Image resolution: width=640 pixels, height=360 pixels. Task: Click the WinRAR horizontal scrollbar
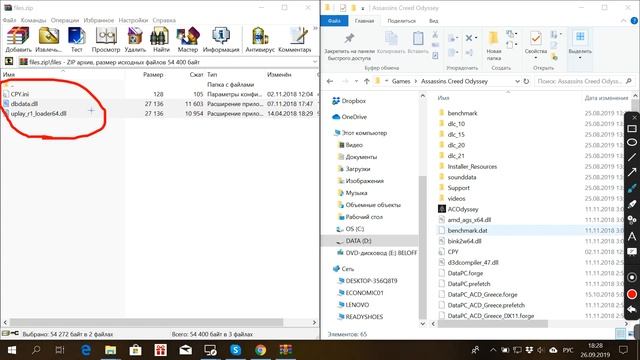(x=146, y=322)
